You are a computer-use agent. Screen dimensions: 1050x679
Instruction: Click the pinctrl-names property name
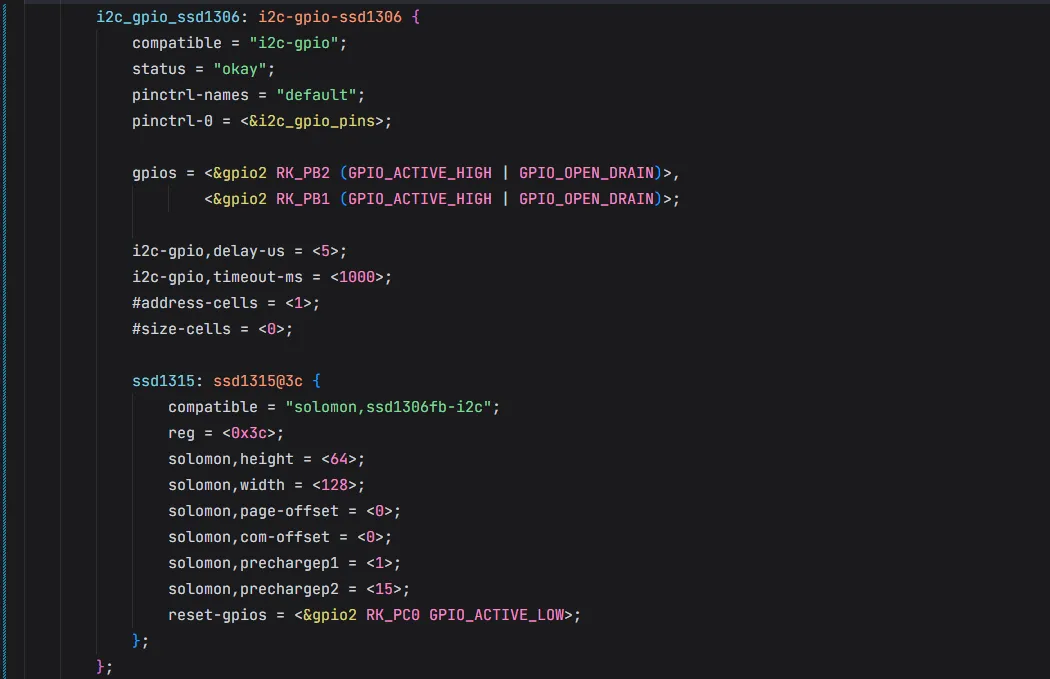click(x=190, y=95)
